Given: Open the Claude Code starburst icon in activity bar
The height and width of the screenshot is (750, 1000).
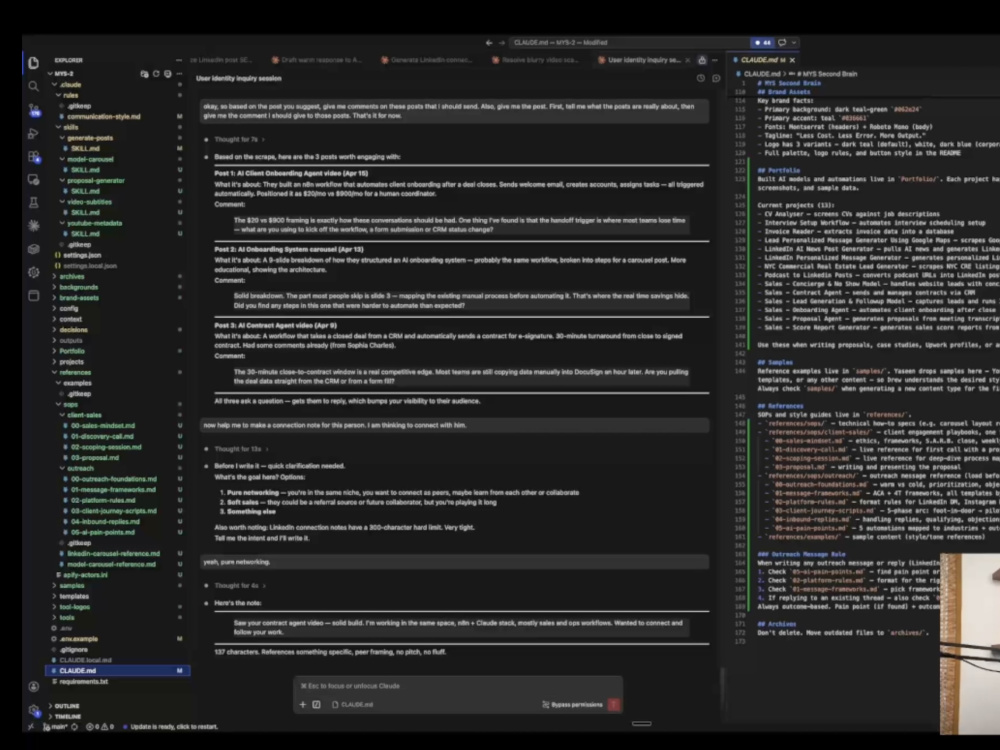Looking at the screenshot, I should pyautogui.click(x=34, y=226).
